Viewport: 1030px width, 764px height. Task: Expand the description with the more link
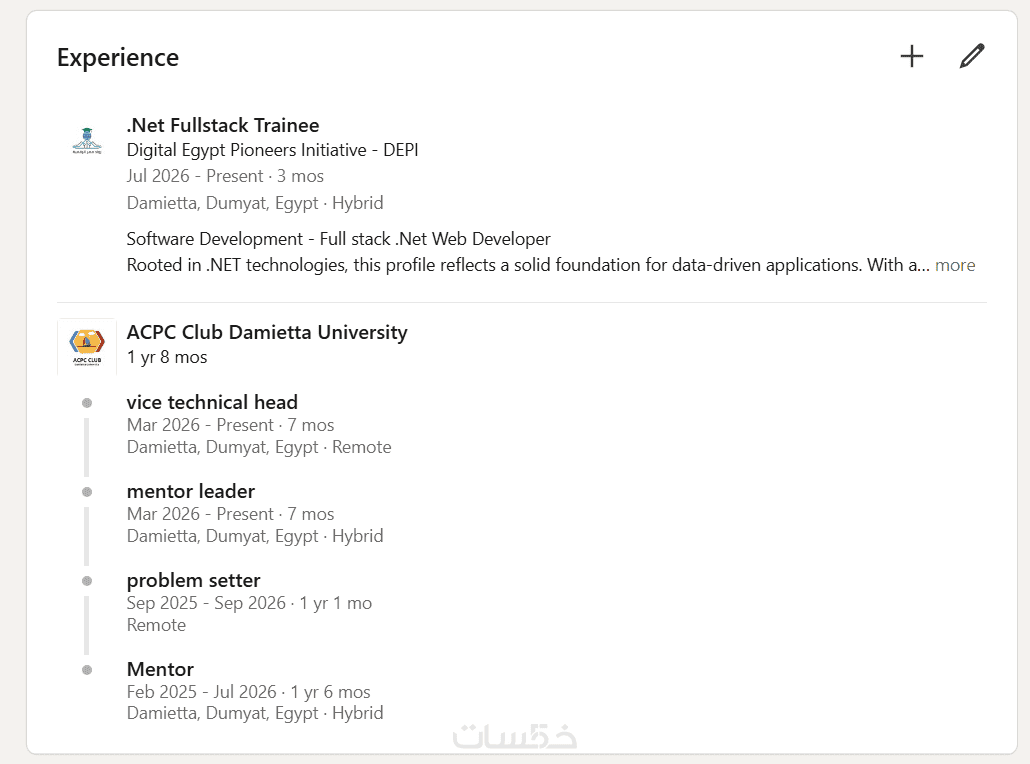(x=954, y=265)
